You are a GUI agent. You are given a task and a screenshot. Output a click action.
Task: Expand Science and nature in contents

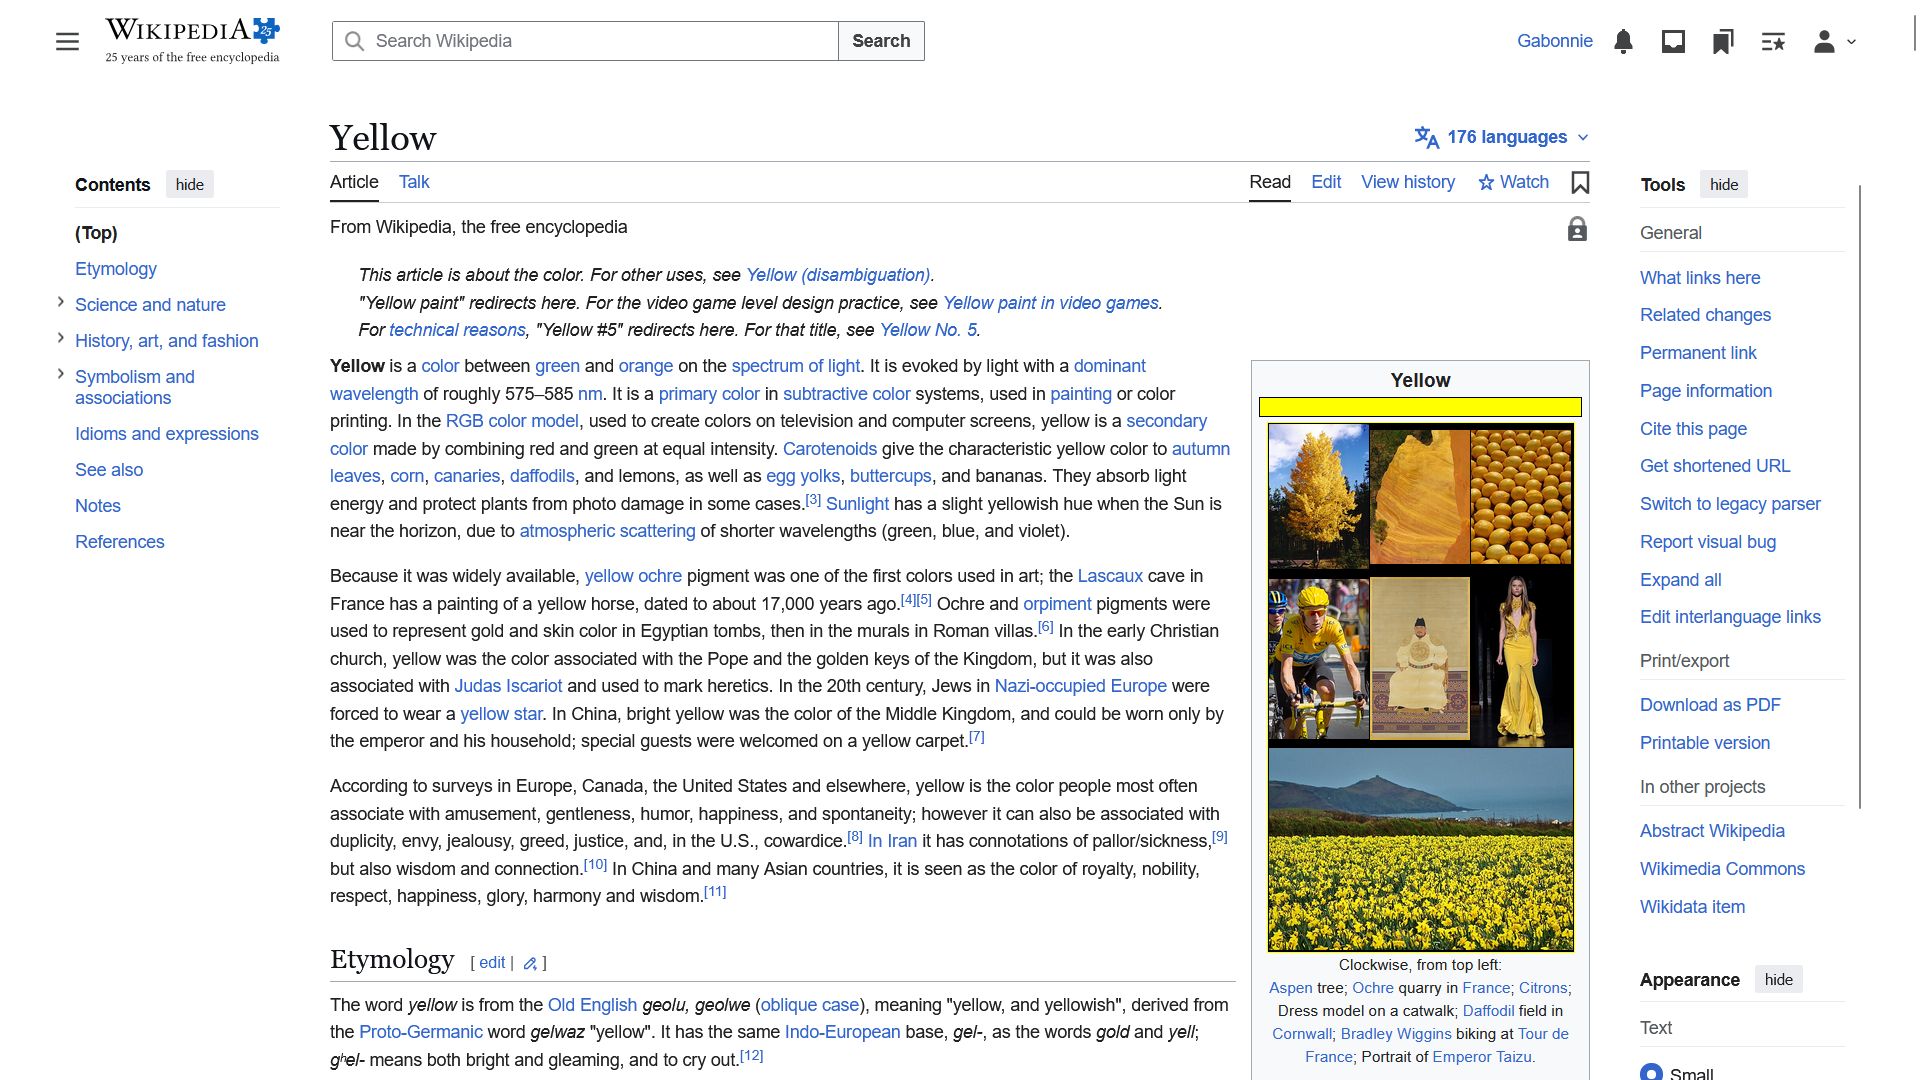pyautogui.click(x=61, y=302)
